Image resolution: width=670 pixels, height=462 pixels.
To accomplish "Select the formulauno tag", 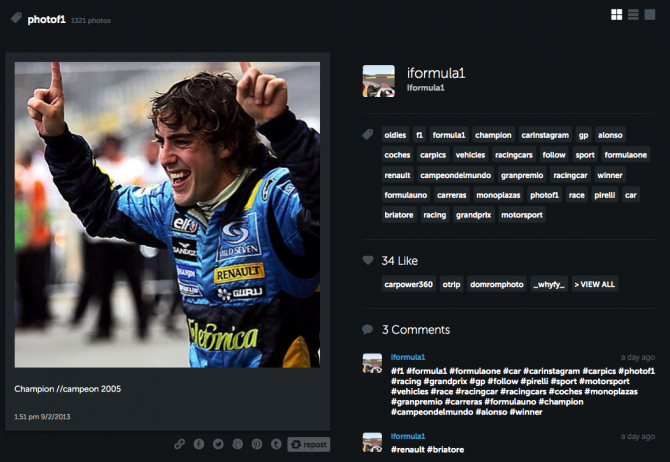I will click(406, 195).
